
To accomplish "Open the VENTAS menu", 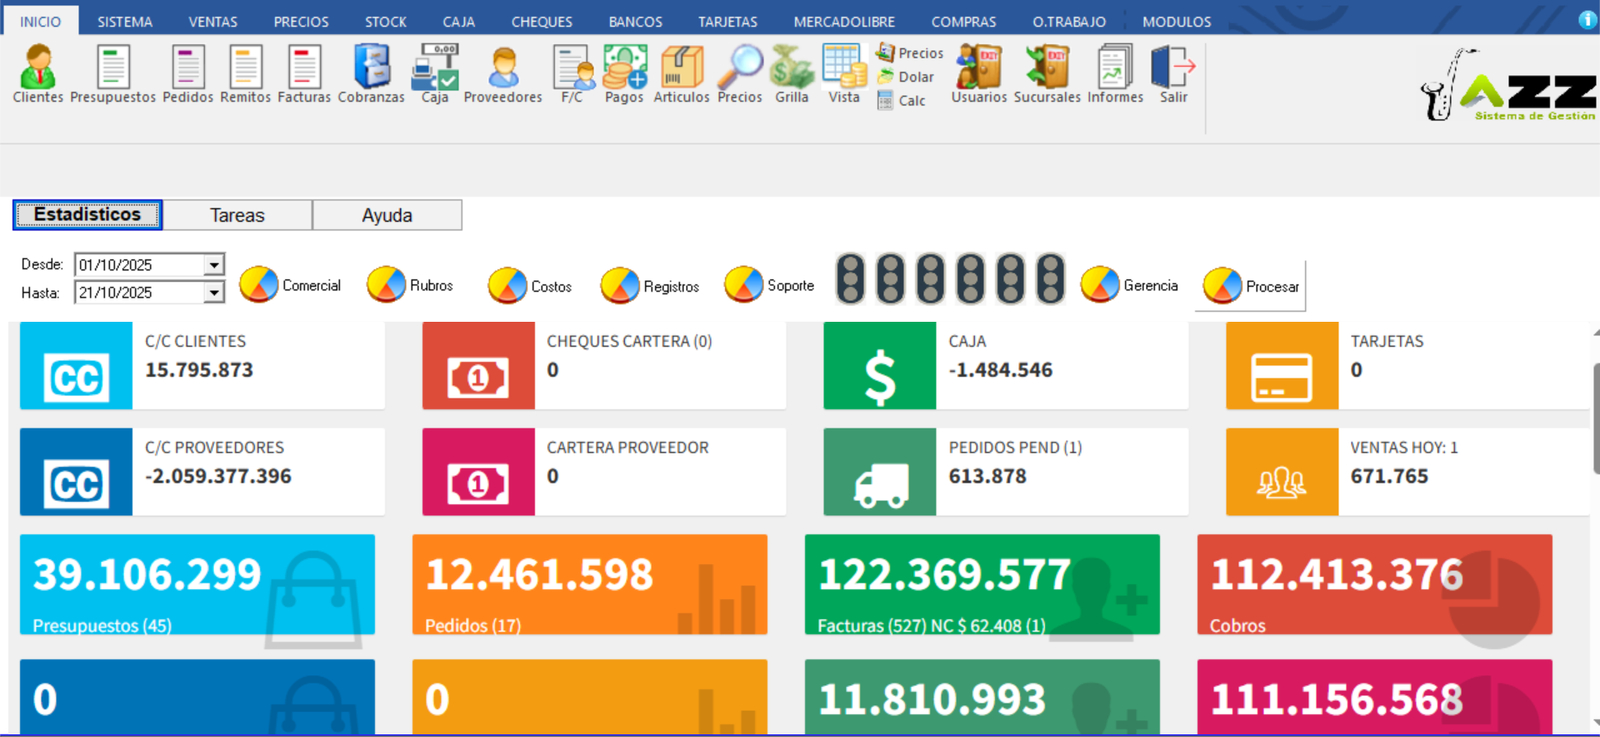I will tap(213, 21).
